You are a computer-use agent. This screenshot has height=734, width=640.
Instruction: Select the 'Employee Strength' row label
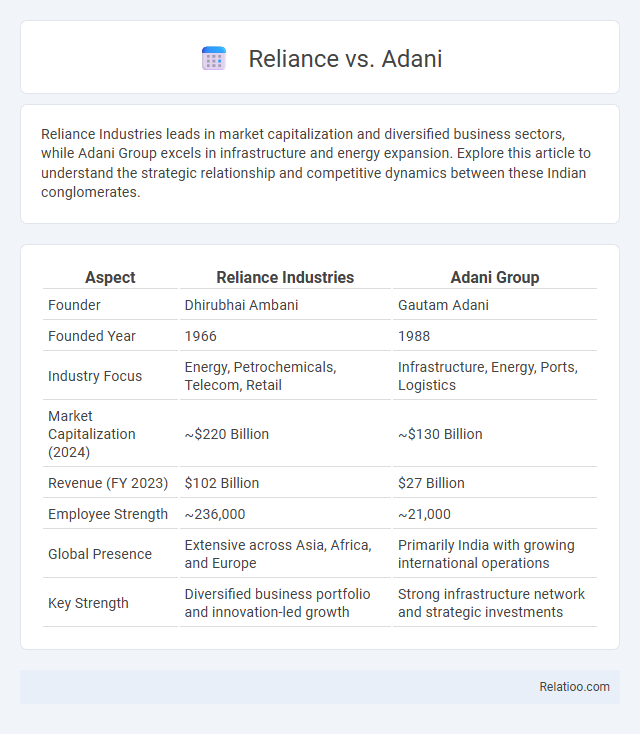108,514
